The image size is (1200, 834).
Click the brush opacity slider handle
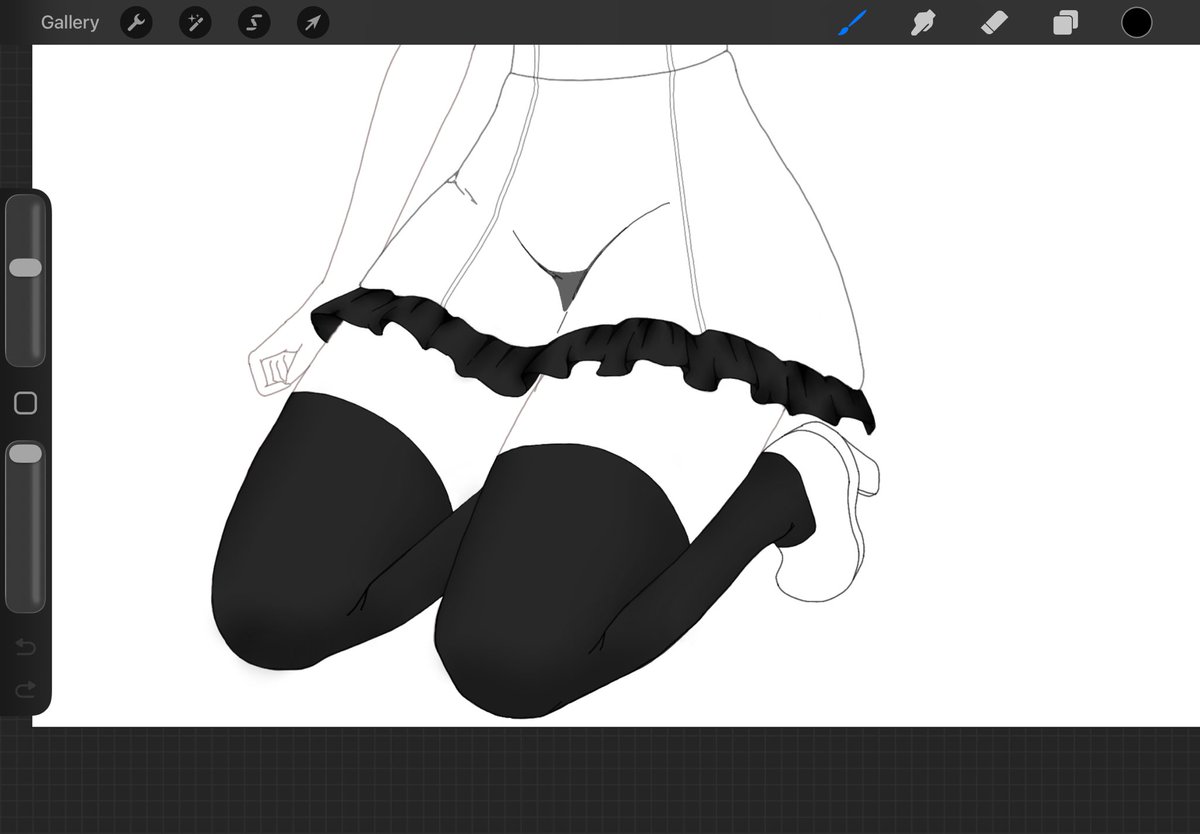point(25,454)
